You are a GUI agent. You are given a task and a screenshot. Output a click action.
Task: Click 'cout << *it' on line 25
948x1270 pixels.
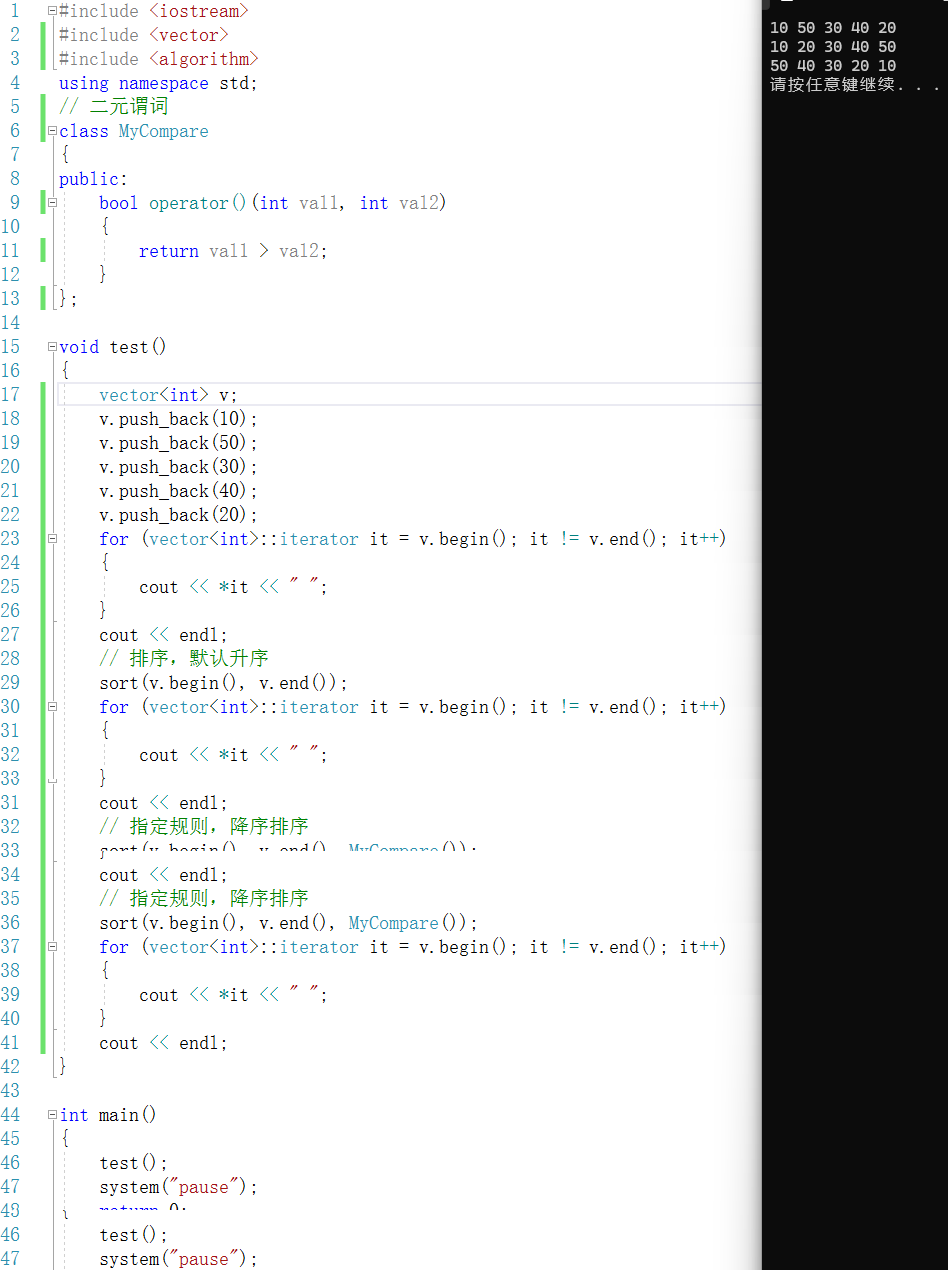(x=193, y=587)
